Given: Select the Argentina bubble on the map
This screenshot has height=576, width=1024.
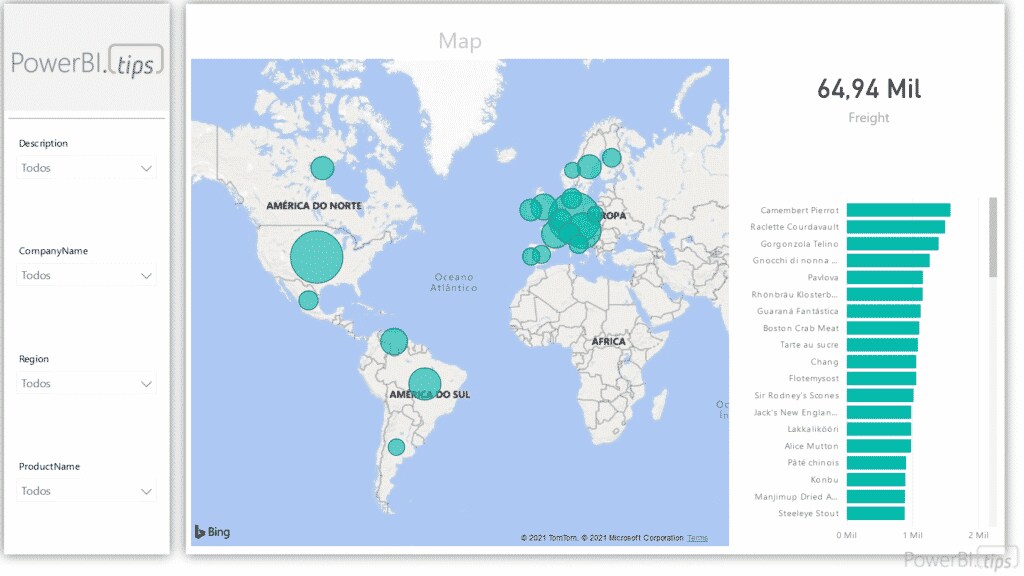Looking at the screenshot, I should click(x=396, y=447).
